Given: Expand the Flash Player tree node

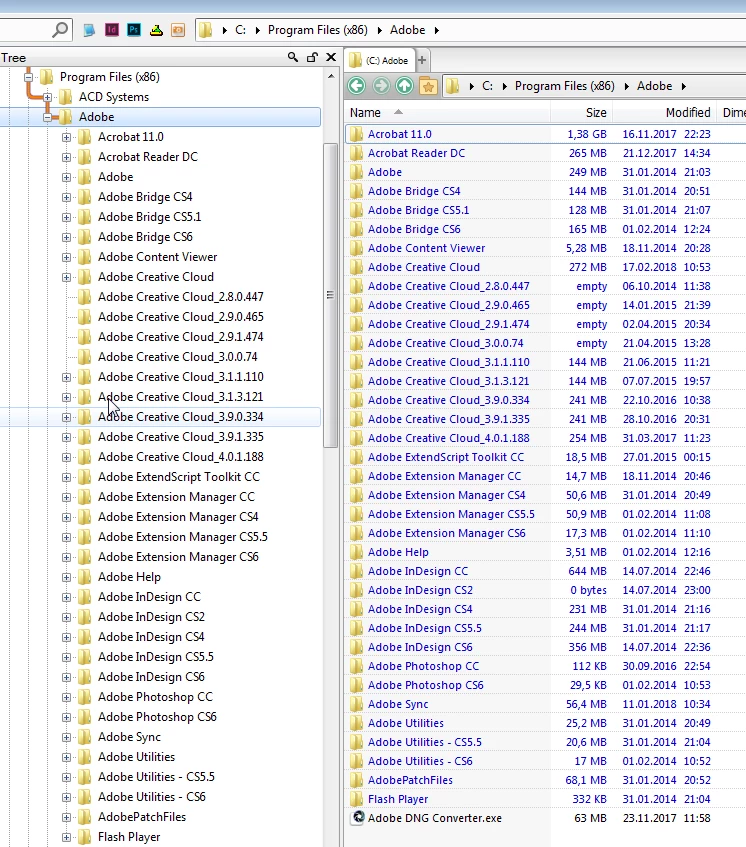Looking at the screenshot, I should point(66,837).
